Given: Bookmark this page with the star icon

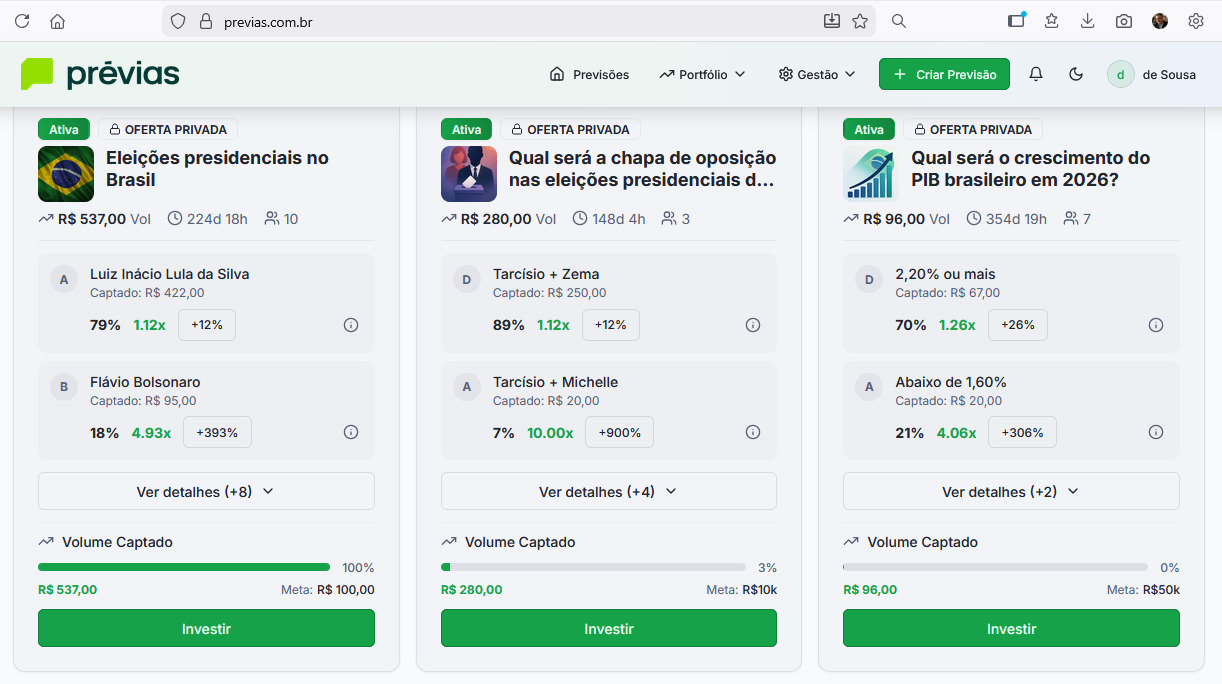Looking at the screenshot, I should [x=860, y=21].
